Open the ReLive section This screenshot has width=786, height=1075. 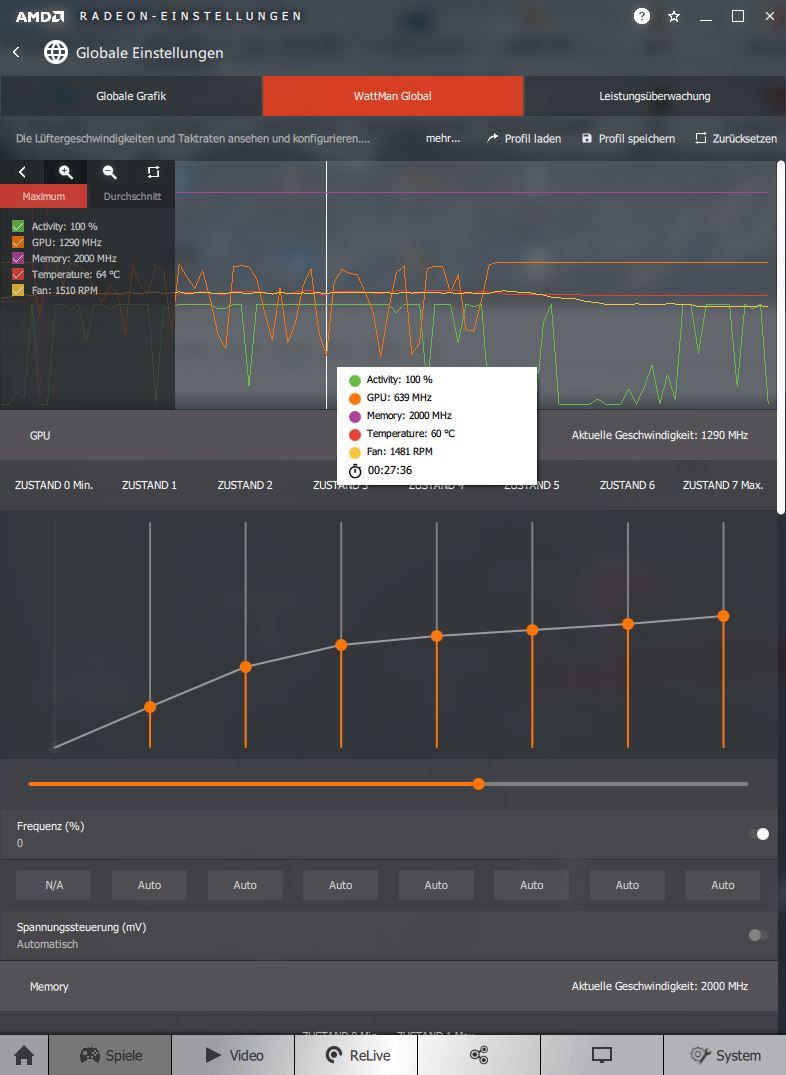[357, 1055]
